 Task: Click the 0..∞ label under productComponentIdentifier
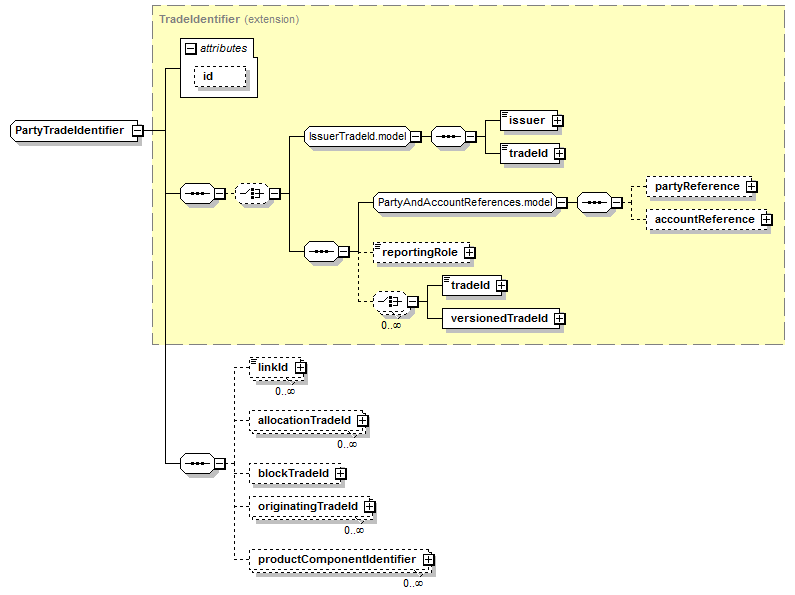click(x=413, y=583)
